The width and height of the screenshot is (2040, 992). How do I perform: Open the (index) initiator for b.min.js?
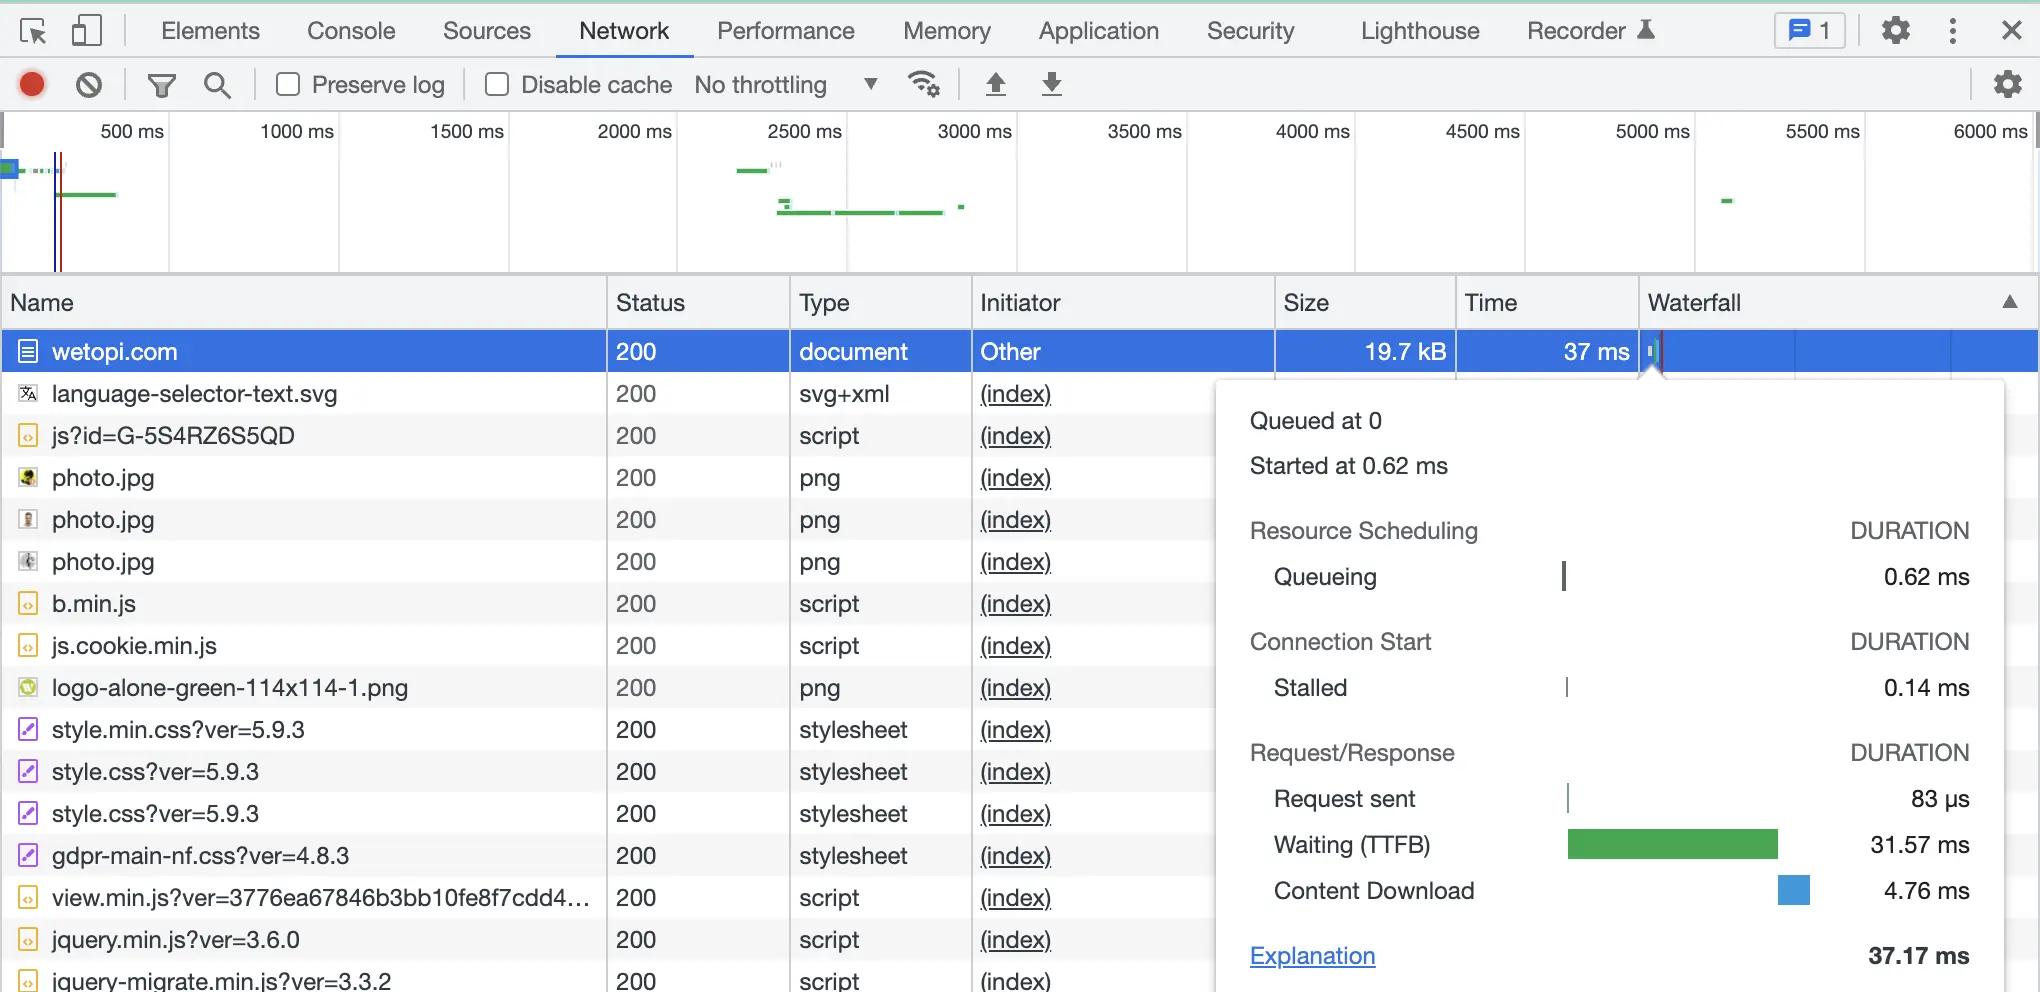1013,604
